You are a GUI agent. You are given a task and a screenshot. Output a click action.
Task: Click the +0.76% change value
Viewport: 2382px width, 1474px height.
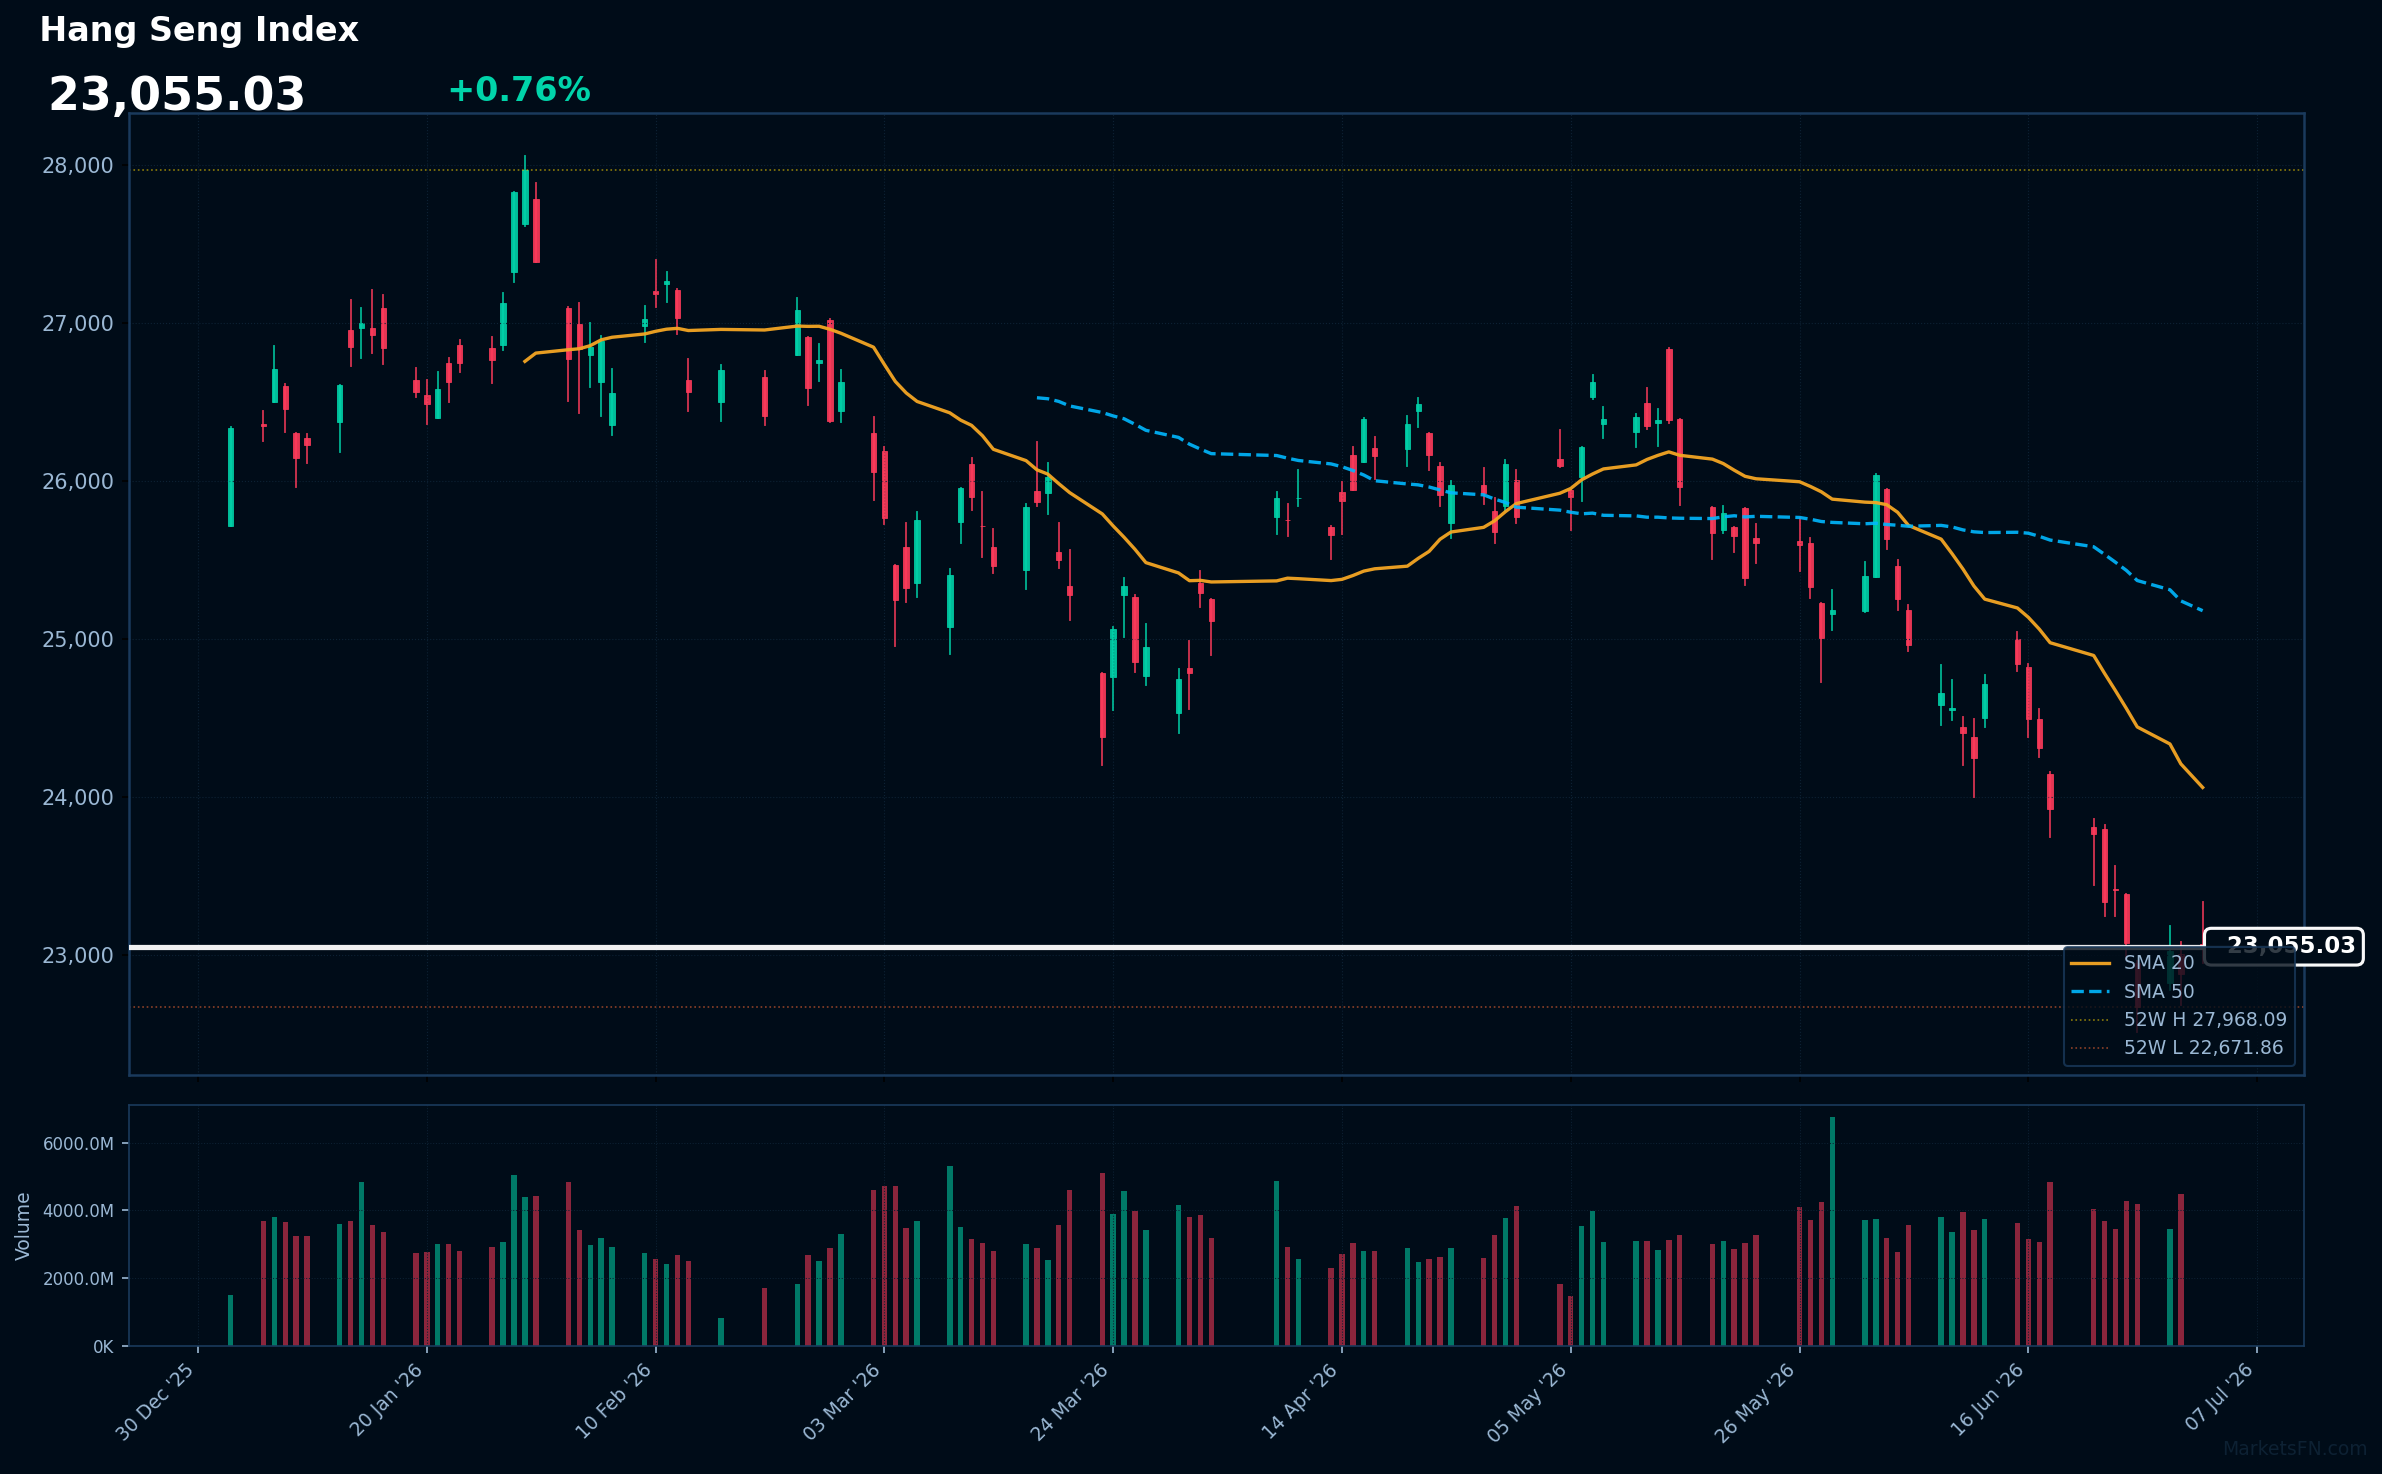tap(519, 90)
